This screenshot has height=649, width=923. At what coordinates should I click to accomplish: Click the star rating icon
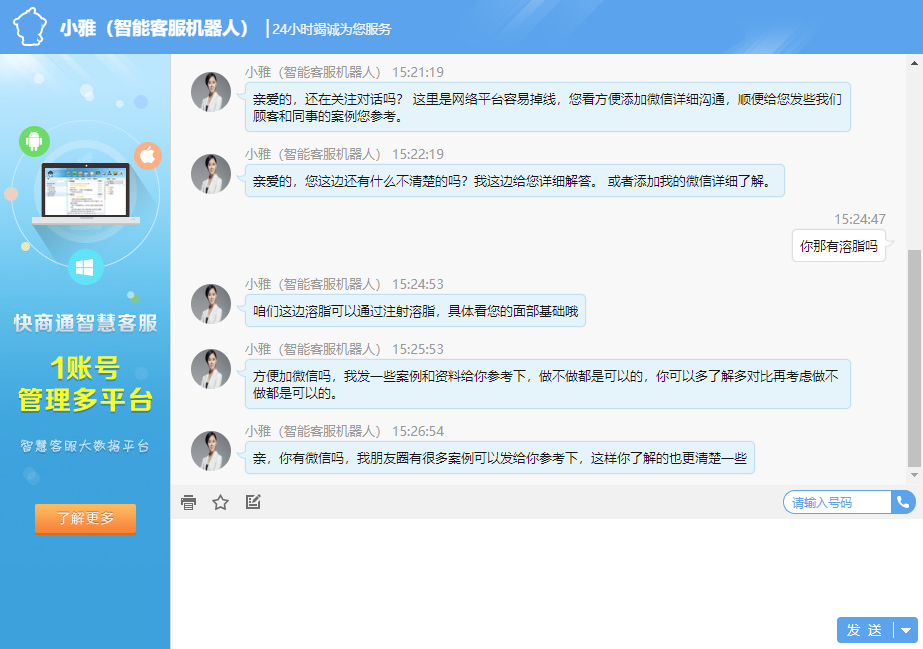(221, 502)
